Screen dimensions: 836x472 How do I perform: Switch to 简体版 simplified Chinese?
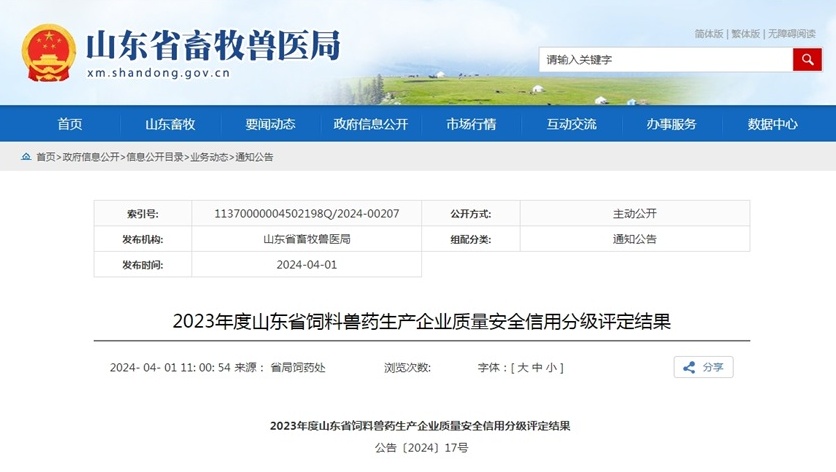(709, 34)
